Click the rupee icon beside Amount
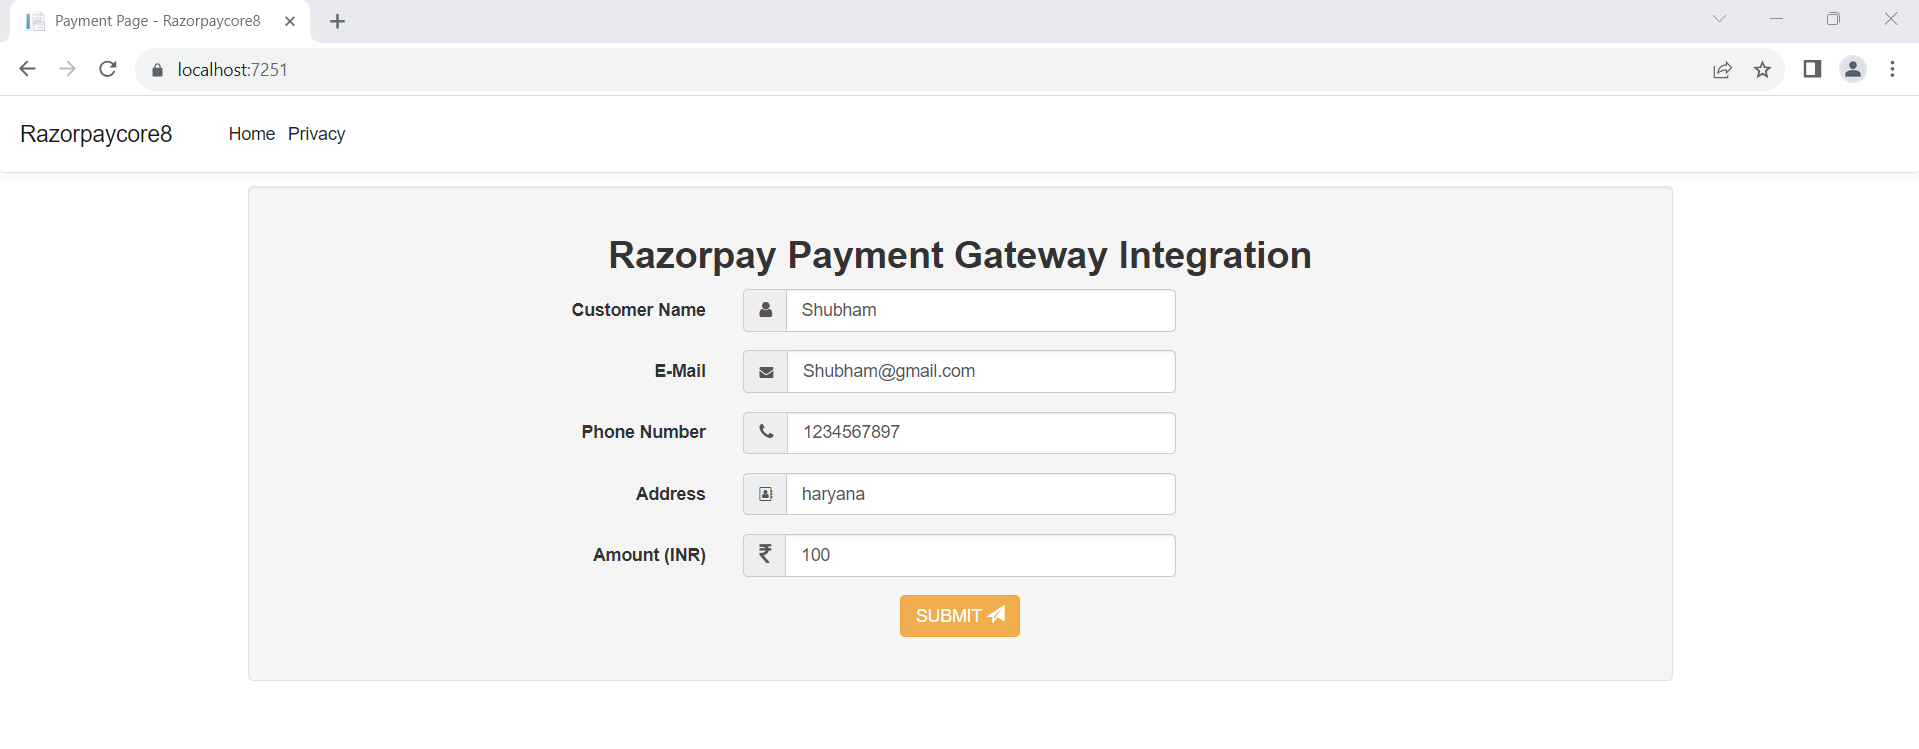Image resolution: width=1919 pixels, height=749 pixels. 765,553
